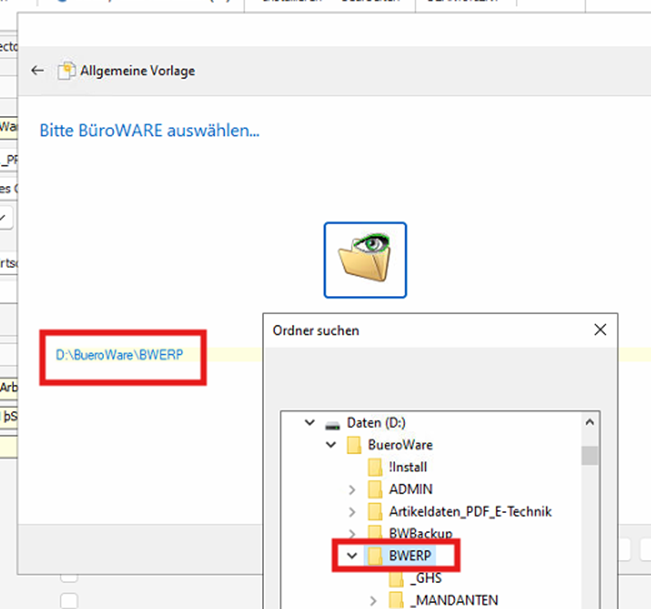Select the BWBackup folder
Screen dimensions: 651x609
click(421, 533)
